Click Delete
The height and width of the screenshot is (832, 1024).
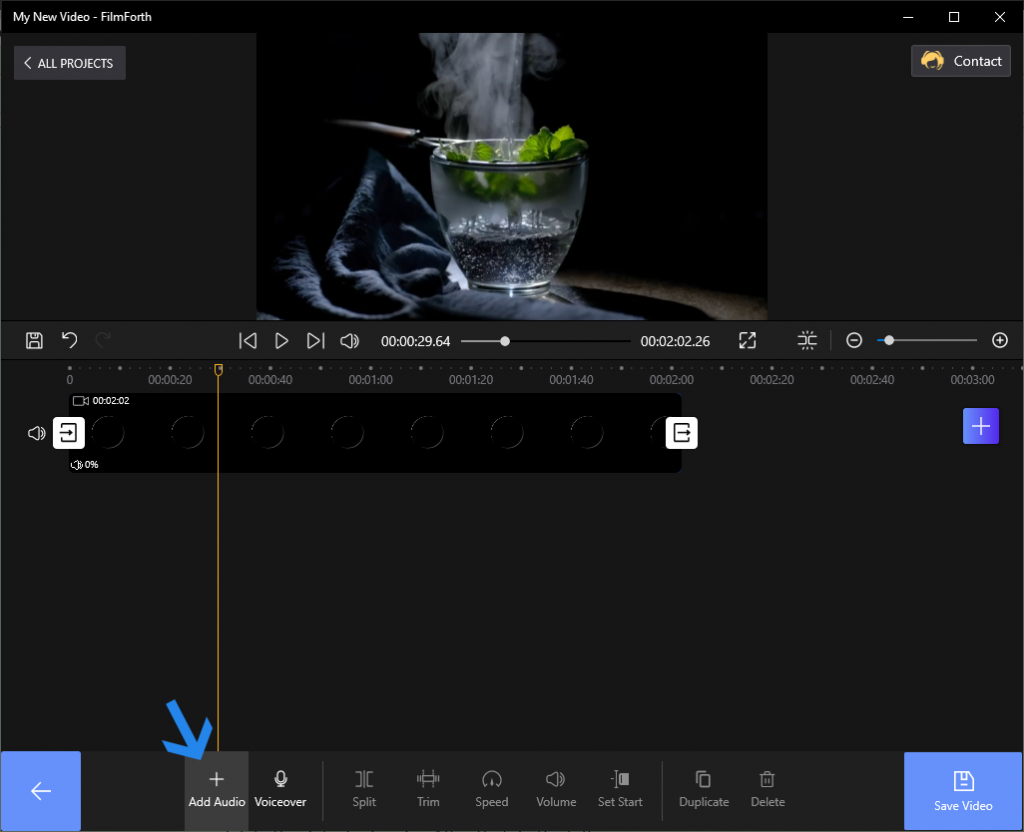(x=767, y=790)
